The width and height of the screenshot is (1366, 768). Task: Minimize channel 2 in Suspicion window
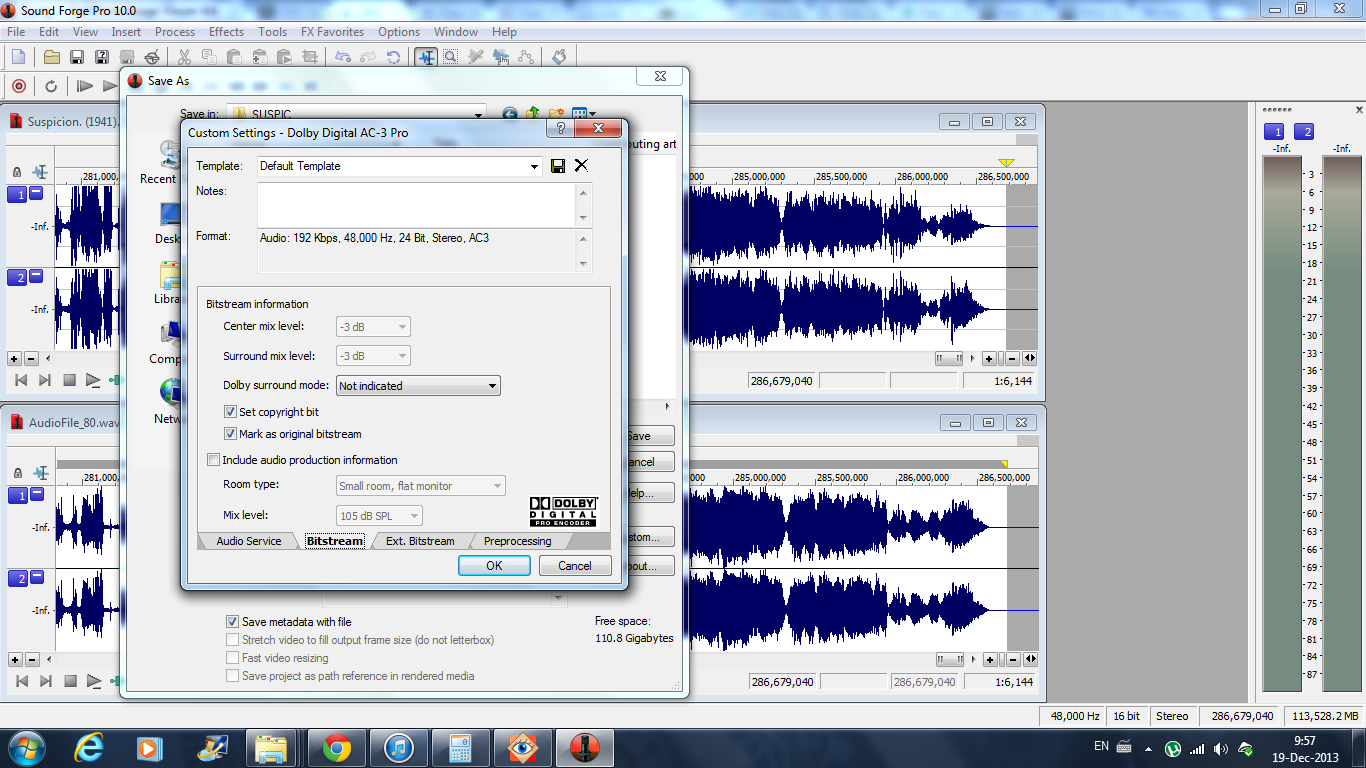click(36, 276)
